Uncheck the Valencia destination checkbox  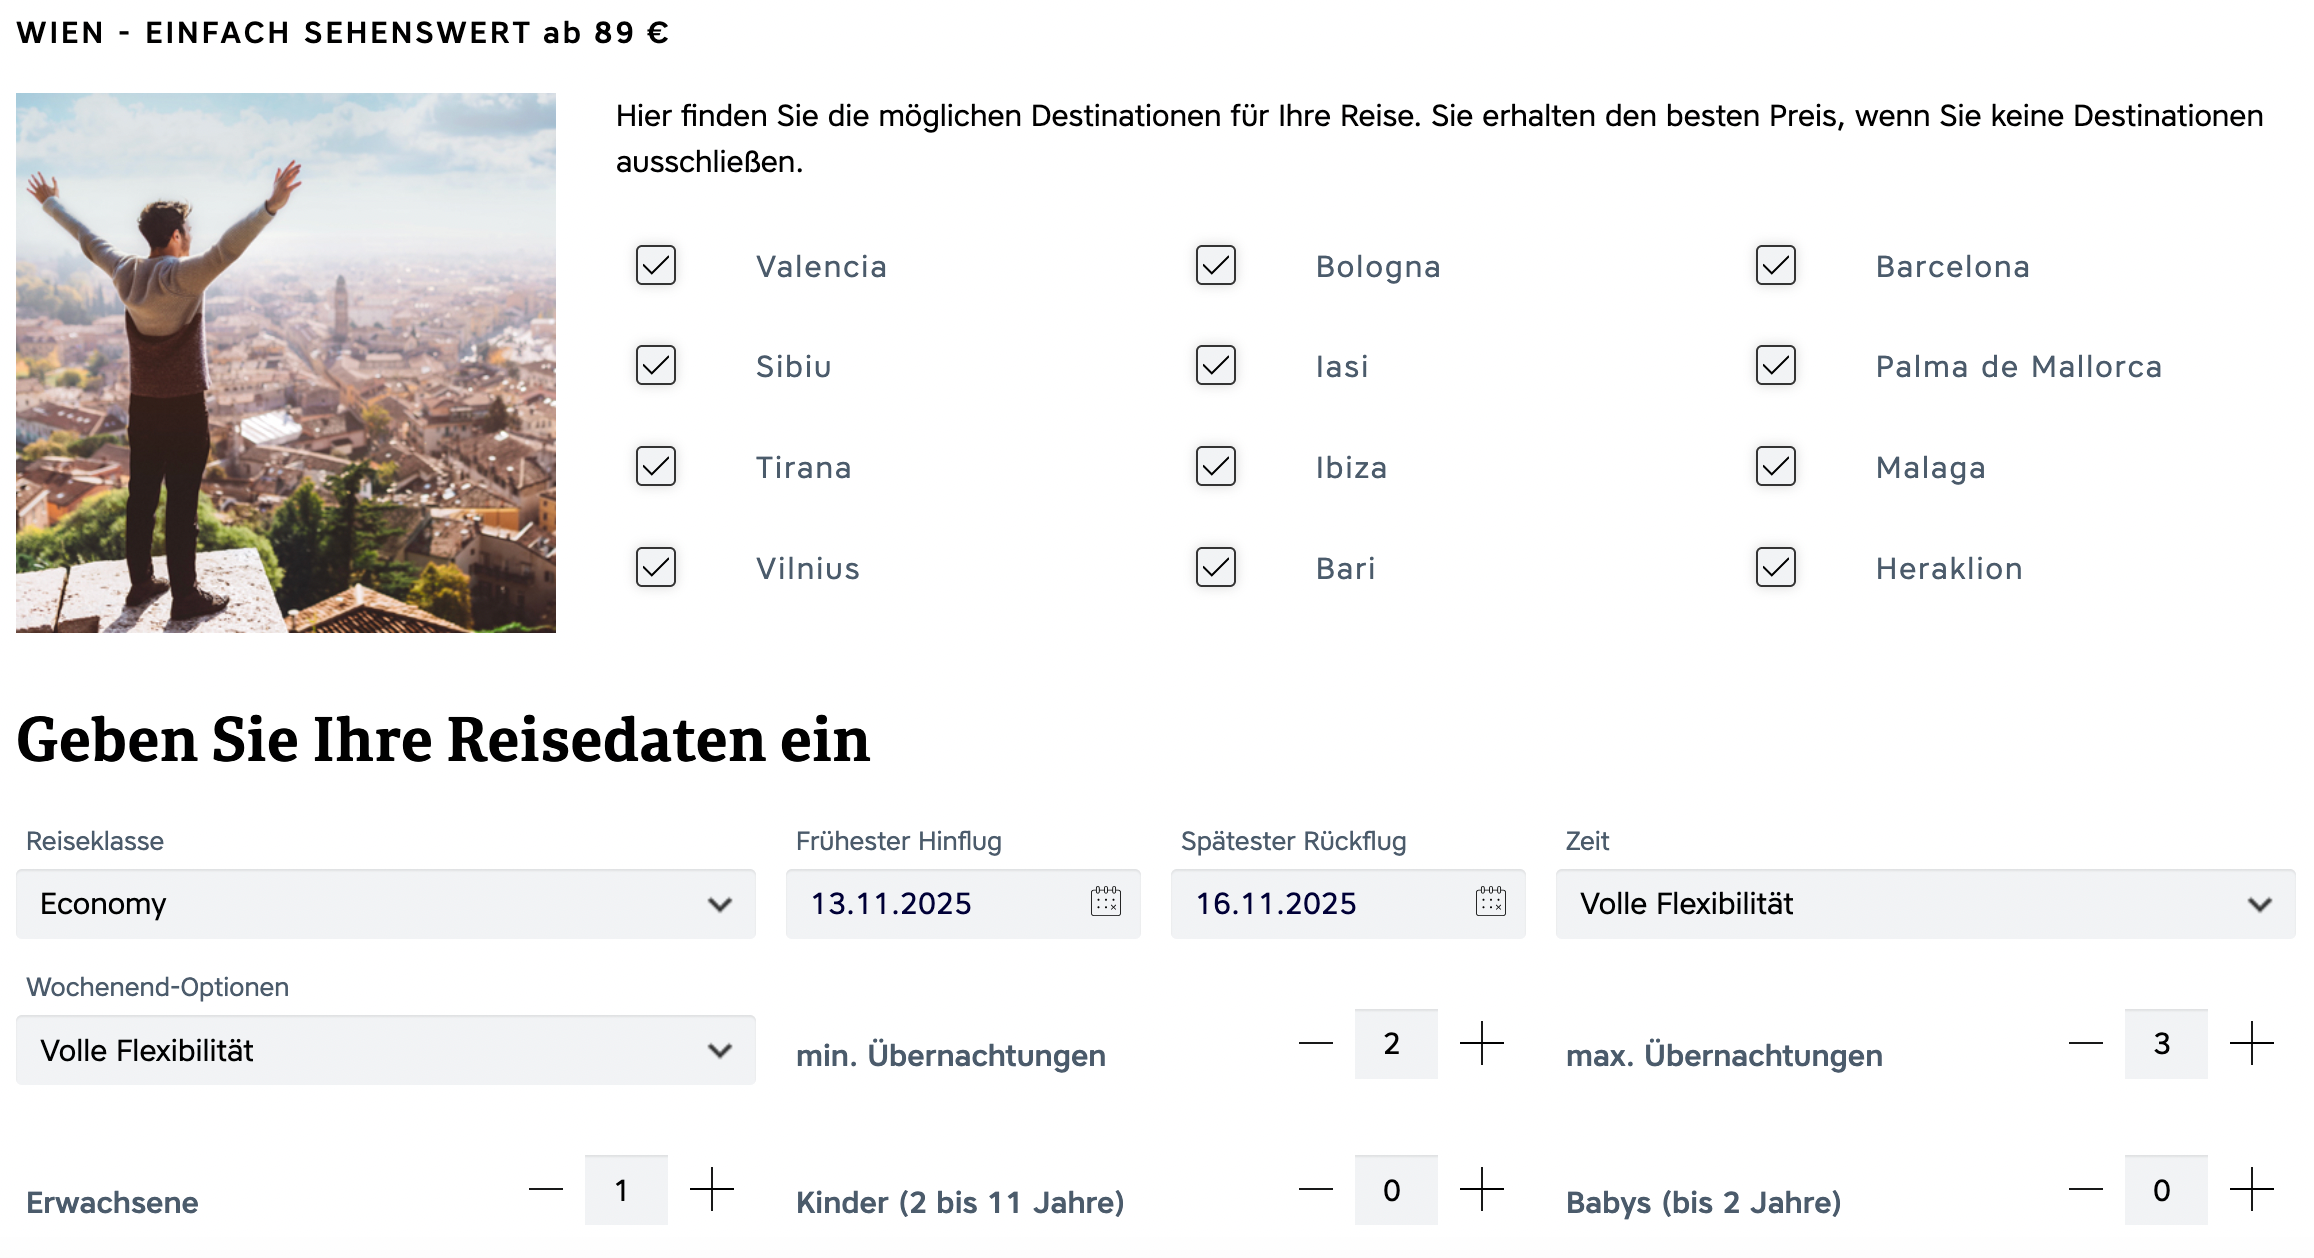point(656,266)
